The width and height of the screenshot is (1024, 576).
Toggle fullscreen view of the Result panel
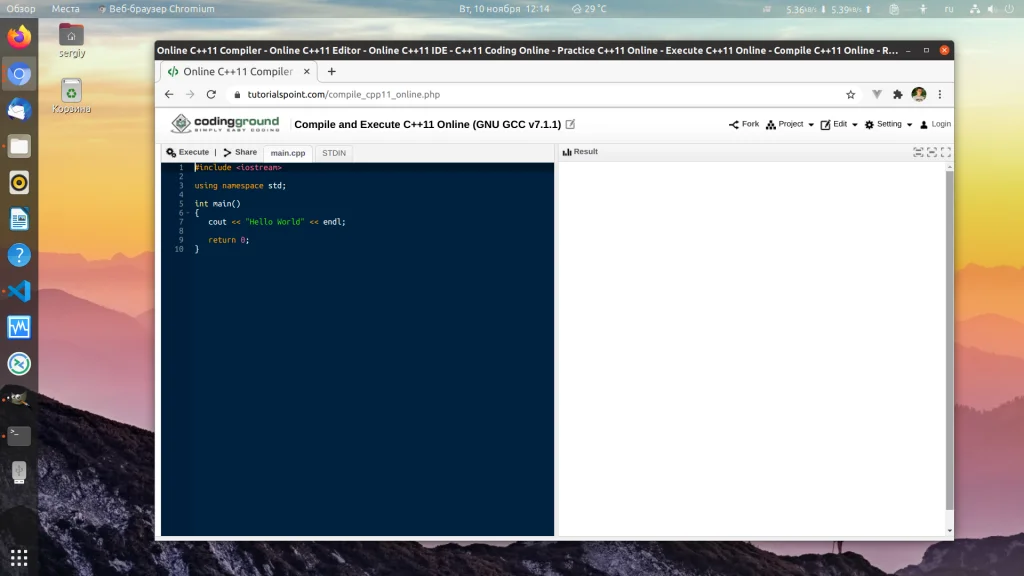click(946, 152)
